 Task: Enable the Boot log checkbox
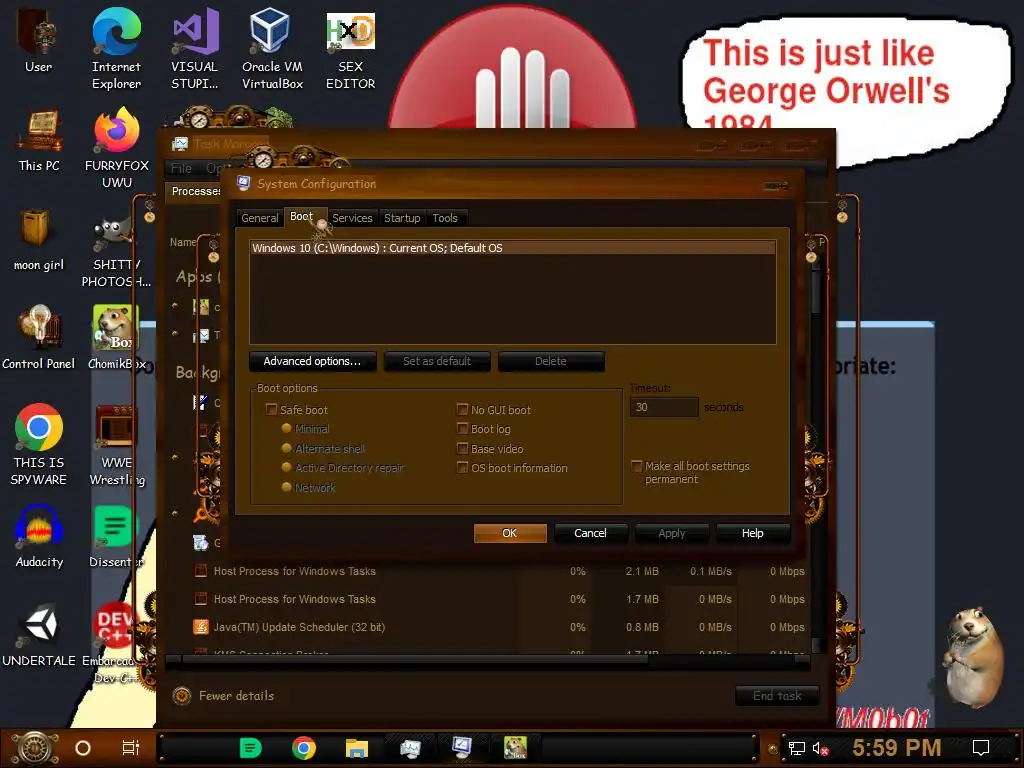462,428
